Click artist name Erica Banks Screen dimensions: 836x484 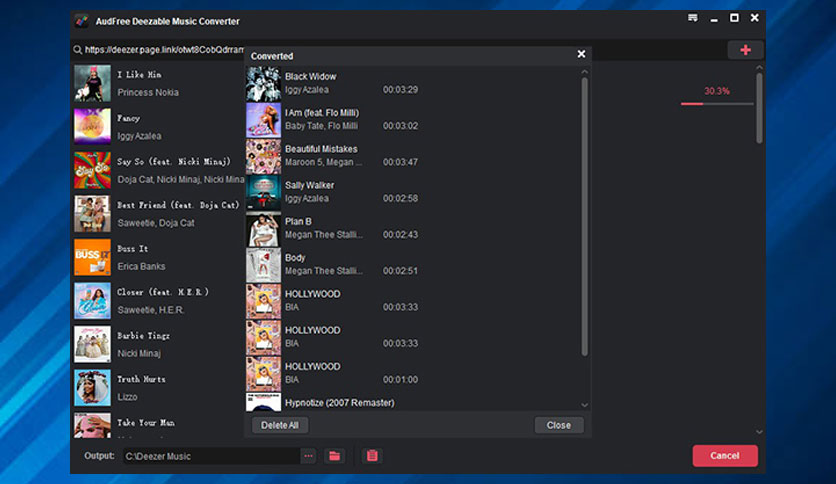141,266
